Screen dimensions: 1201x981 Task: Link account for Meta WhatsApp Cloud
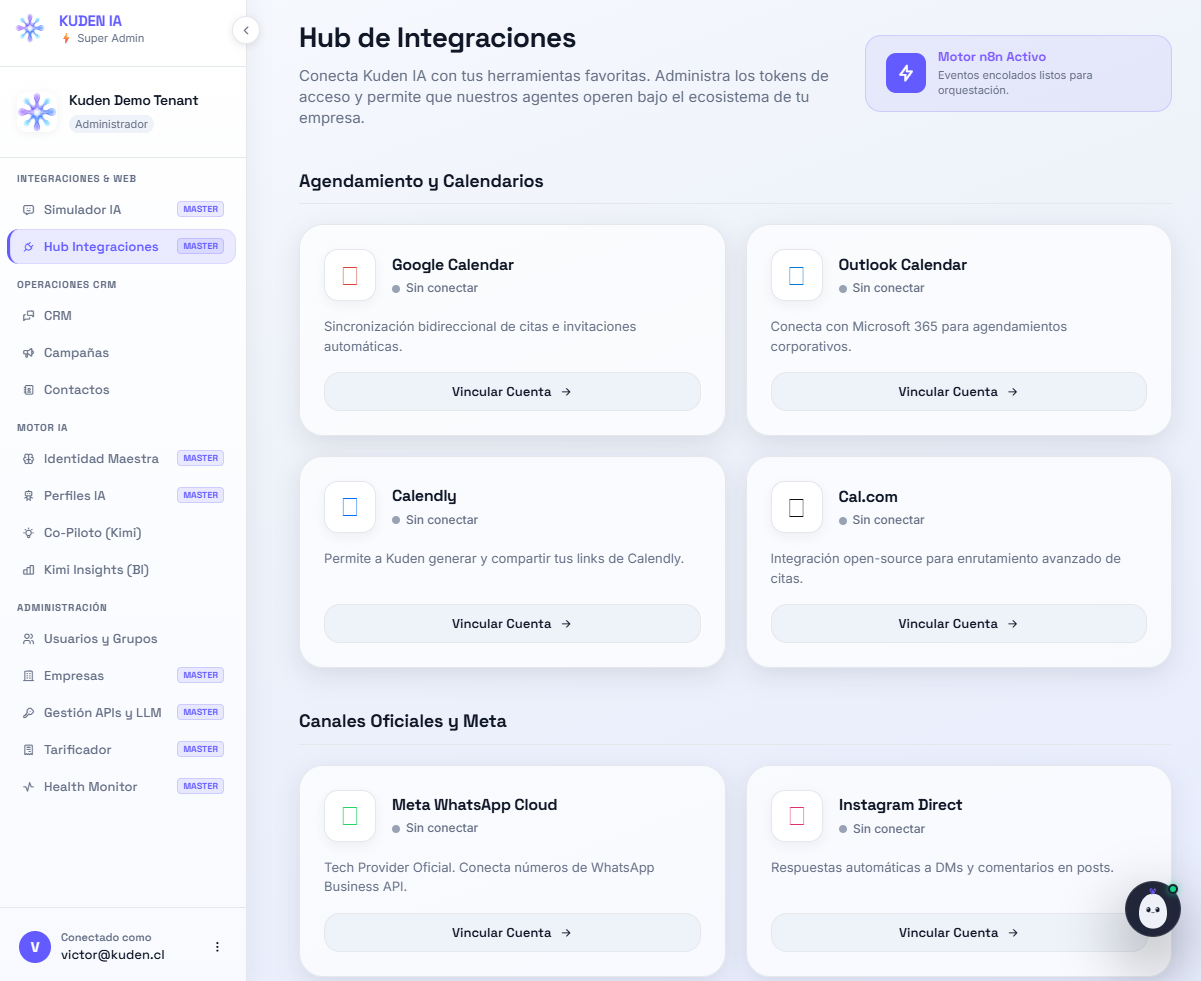(512, 933)
